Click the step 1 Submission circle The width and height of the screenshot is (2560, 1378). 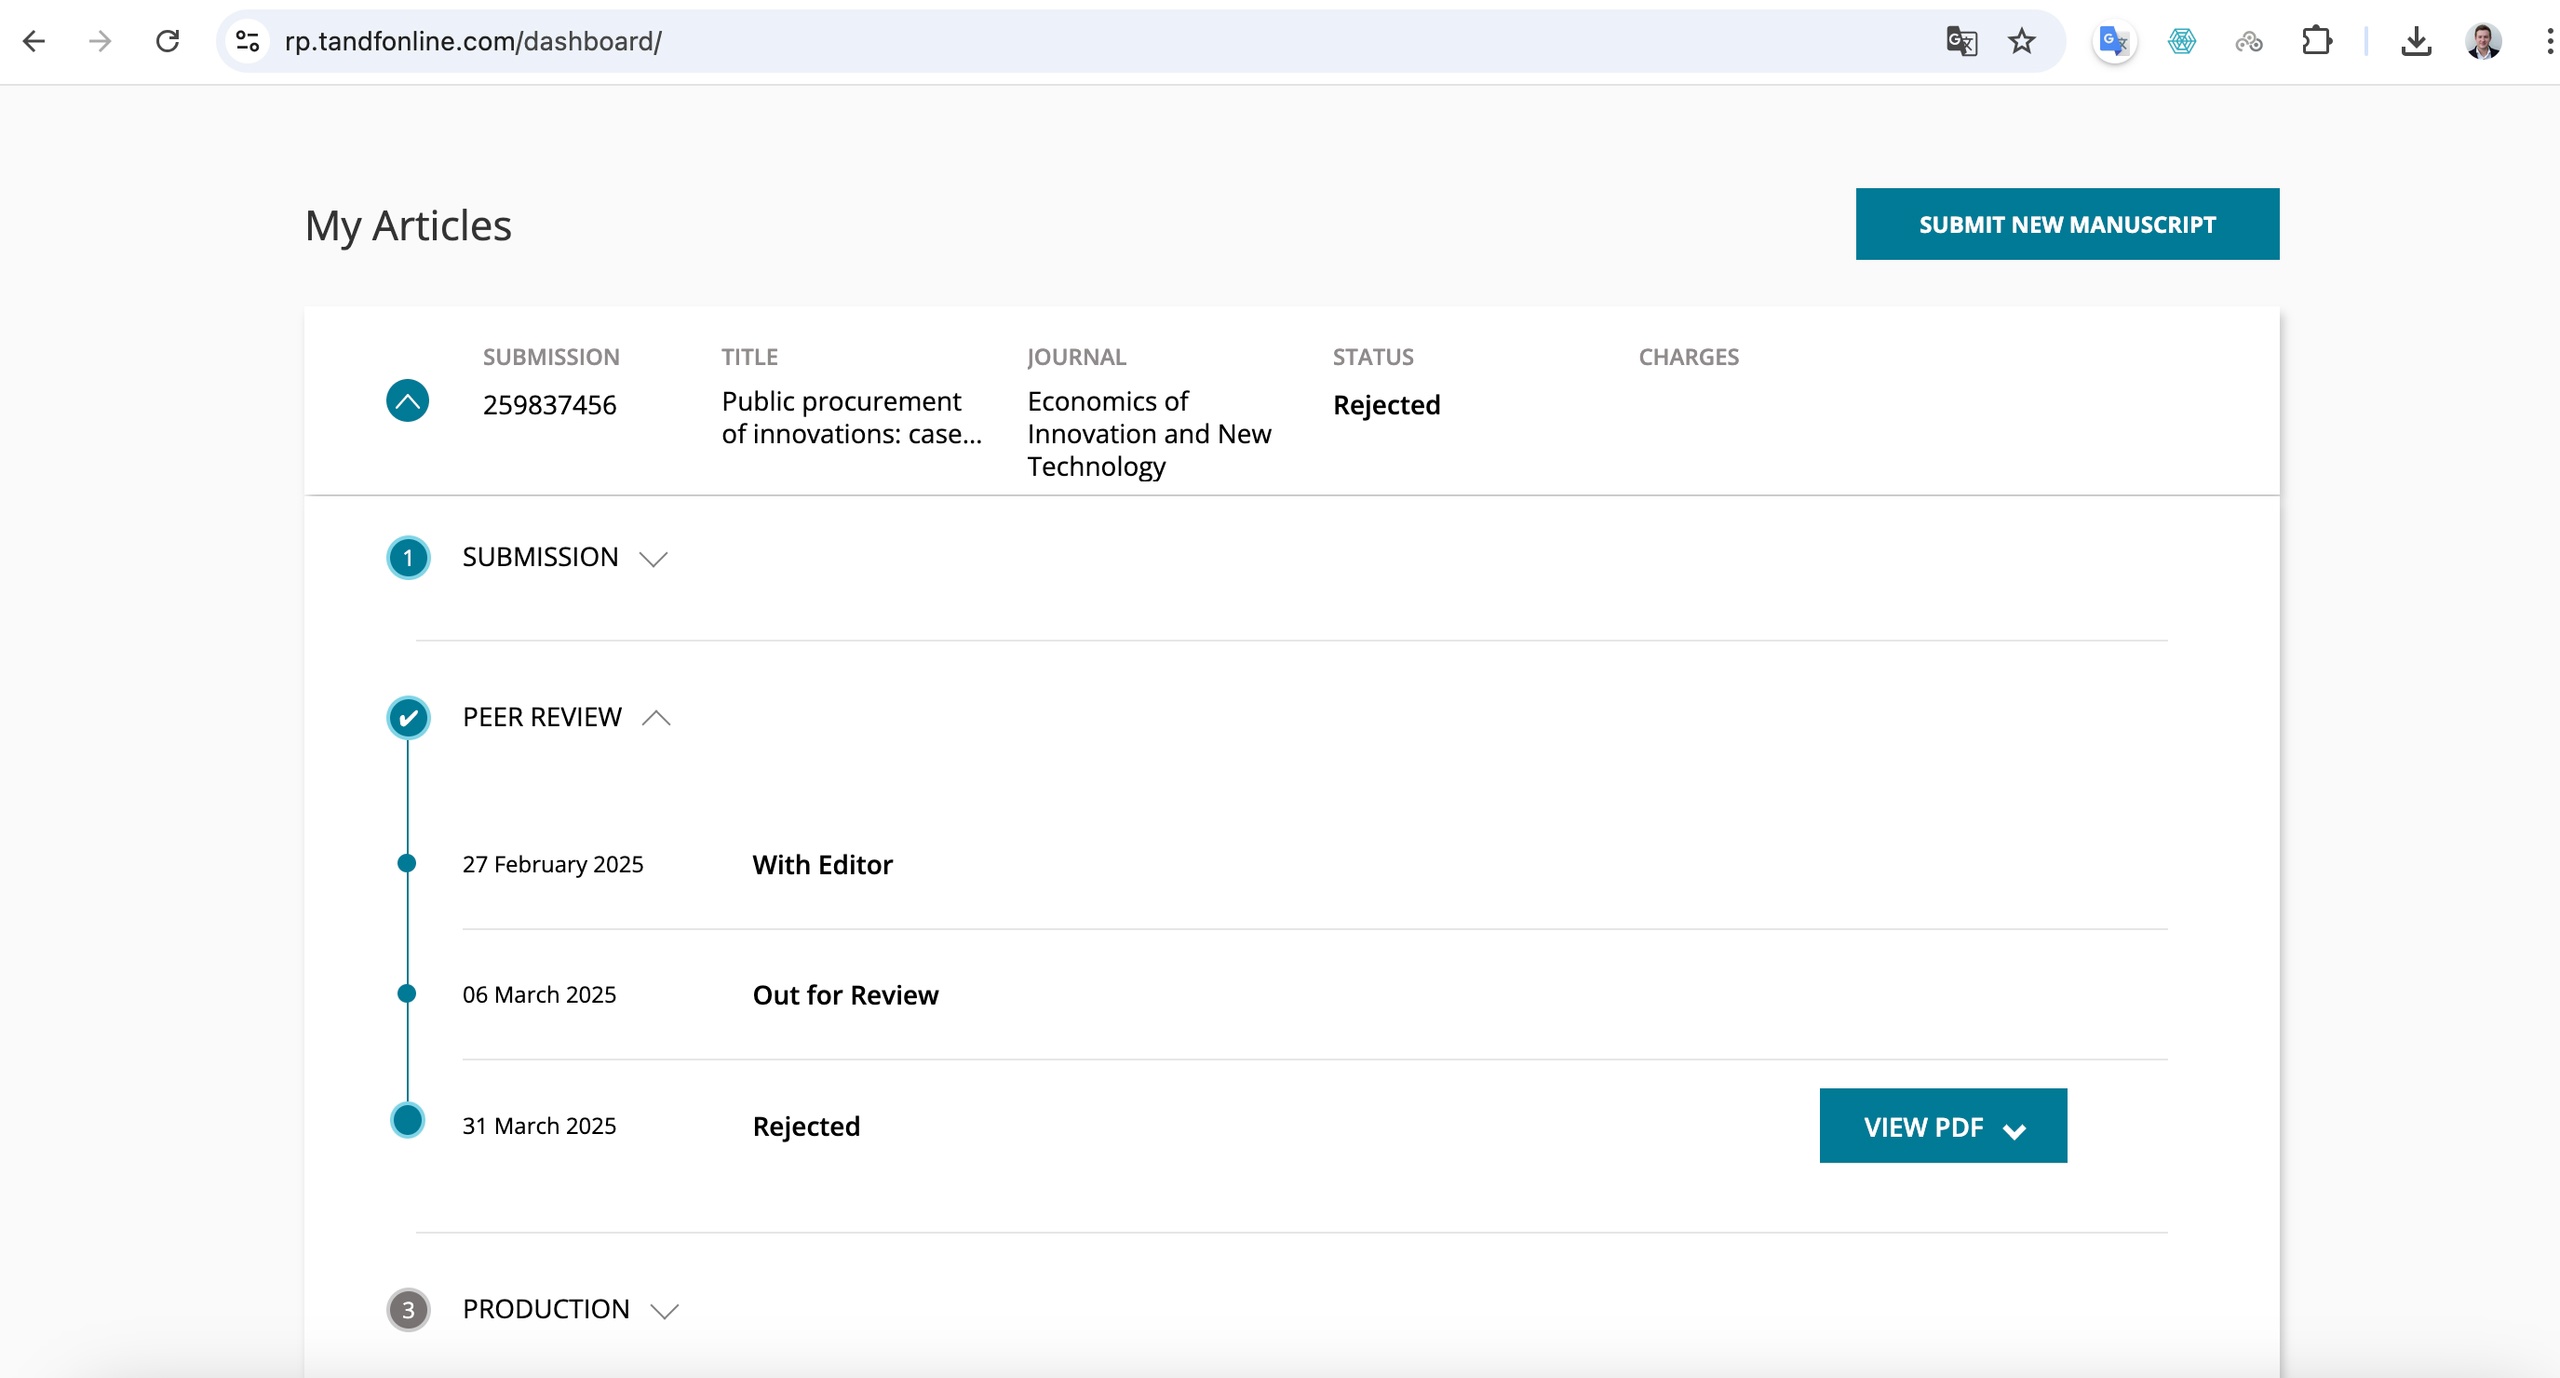click(x=408, y=558)
